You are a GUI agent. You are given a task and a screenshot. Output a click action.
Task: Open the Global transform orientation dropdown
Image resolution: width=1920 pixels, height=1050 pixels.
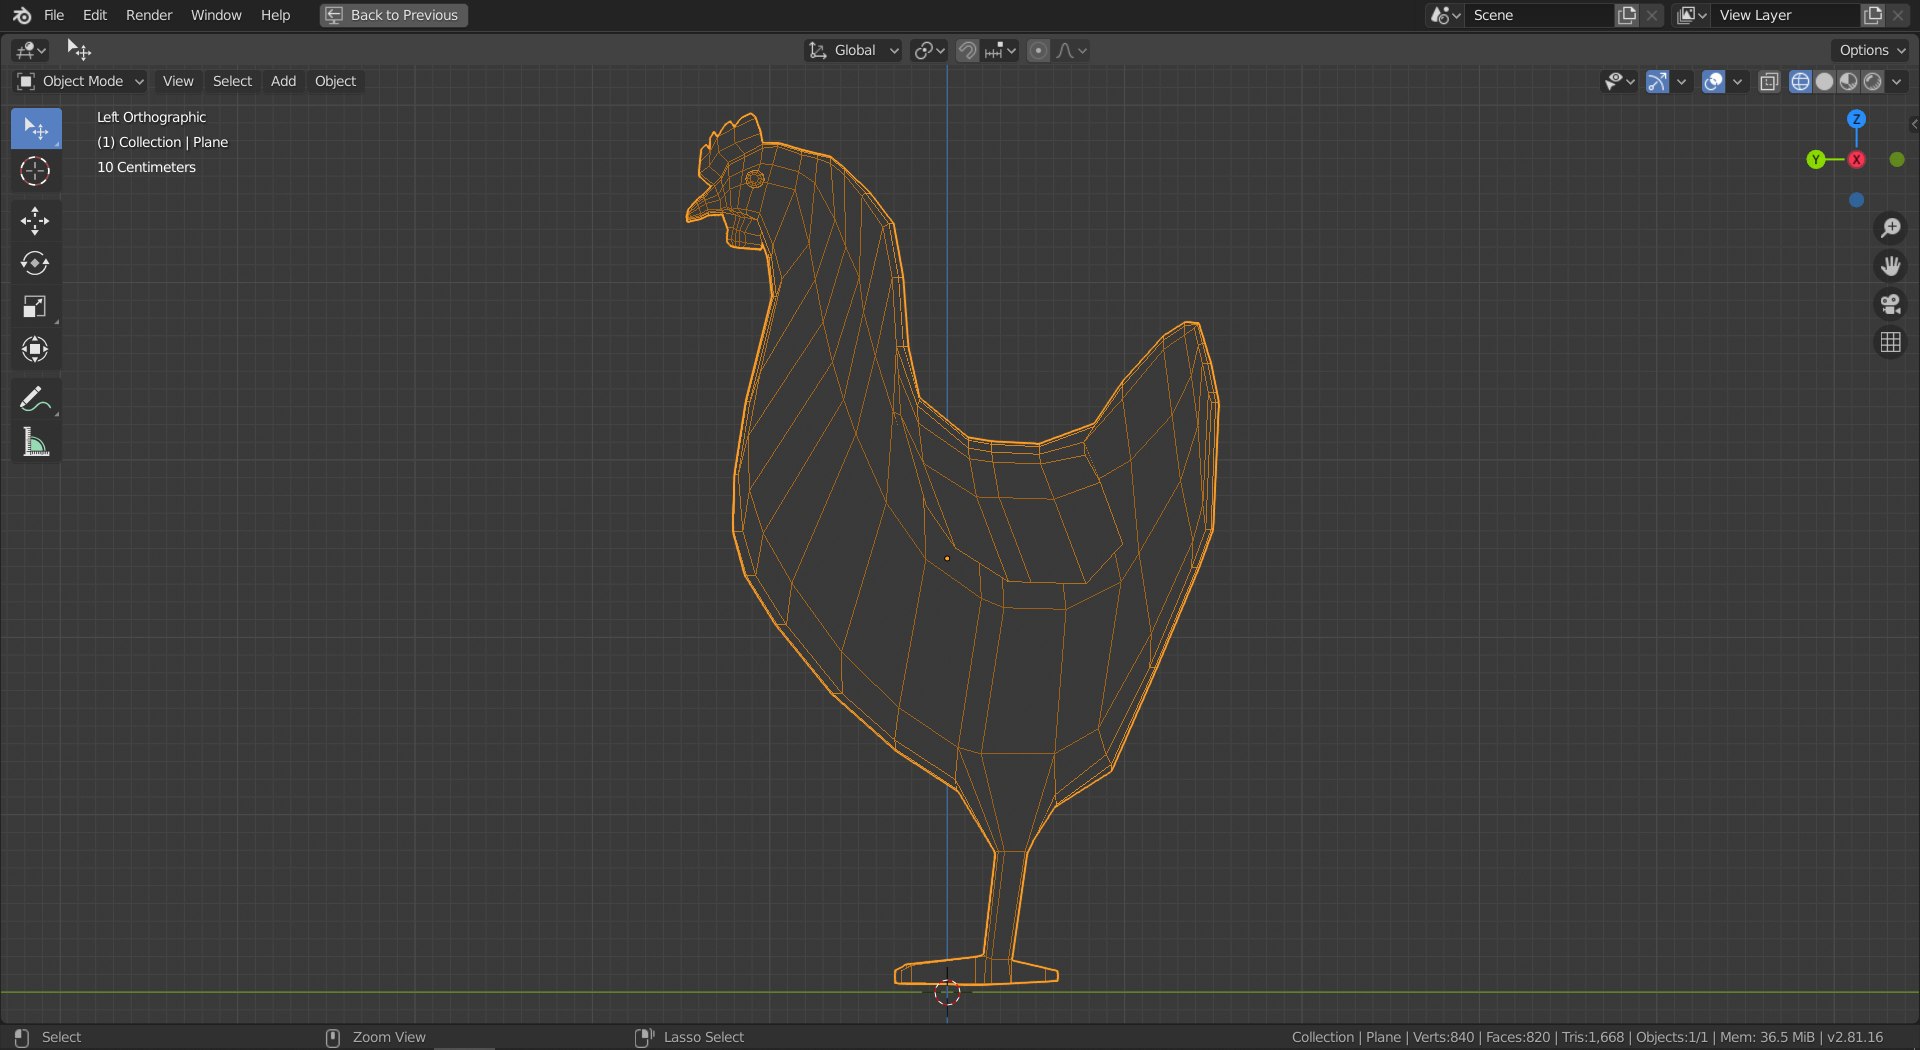[x=854, y=50]
